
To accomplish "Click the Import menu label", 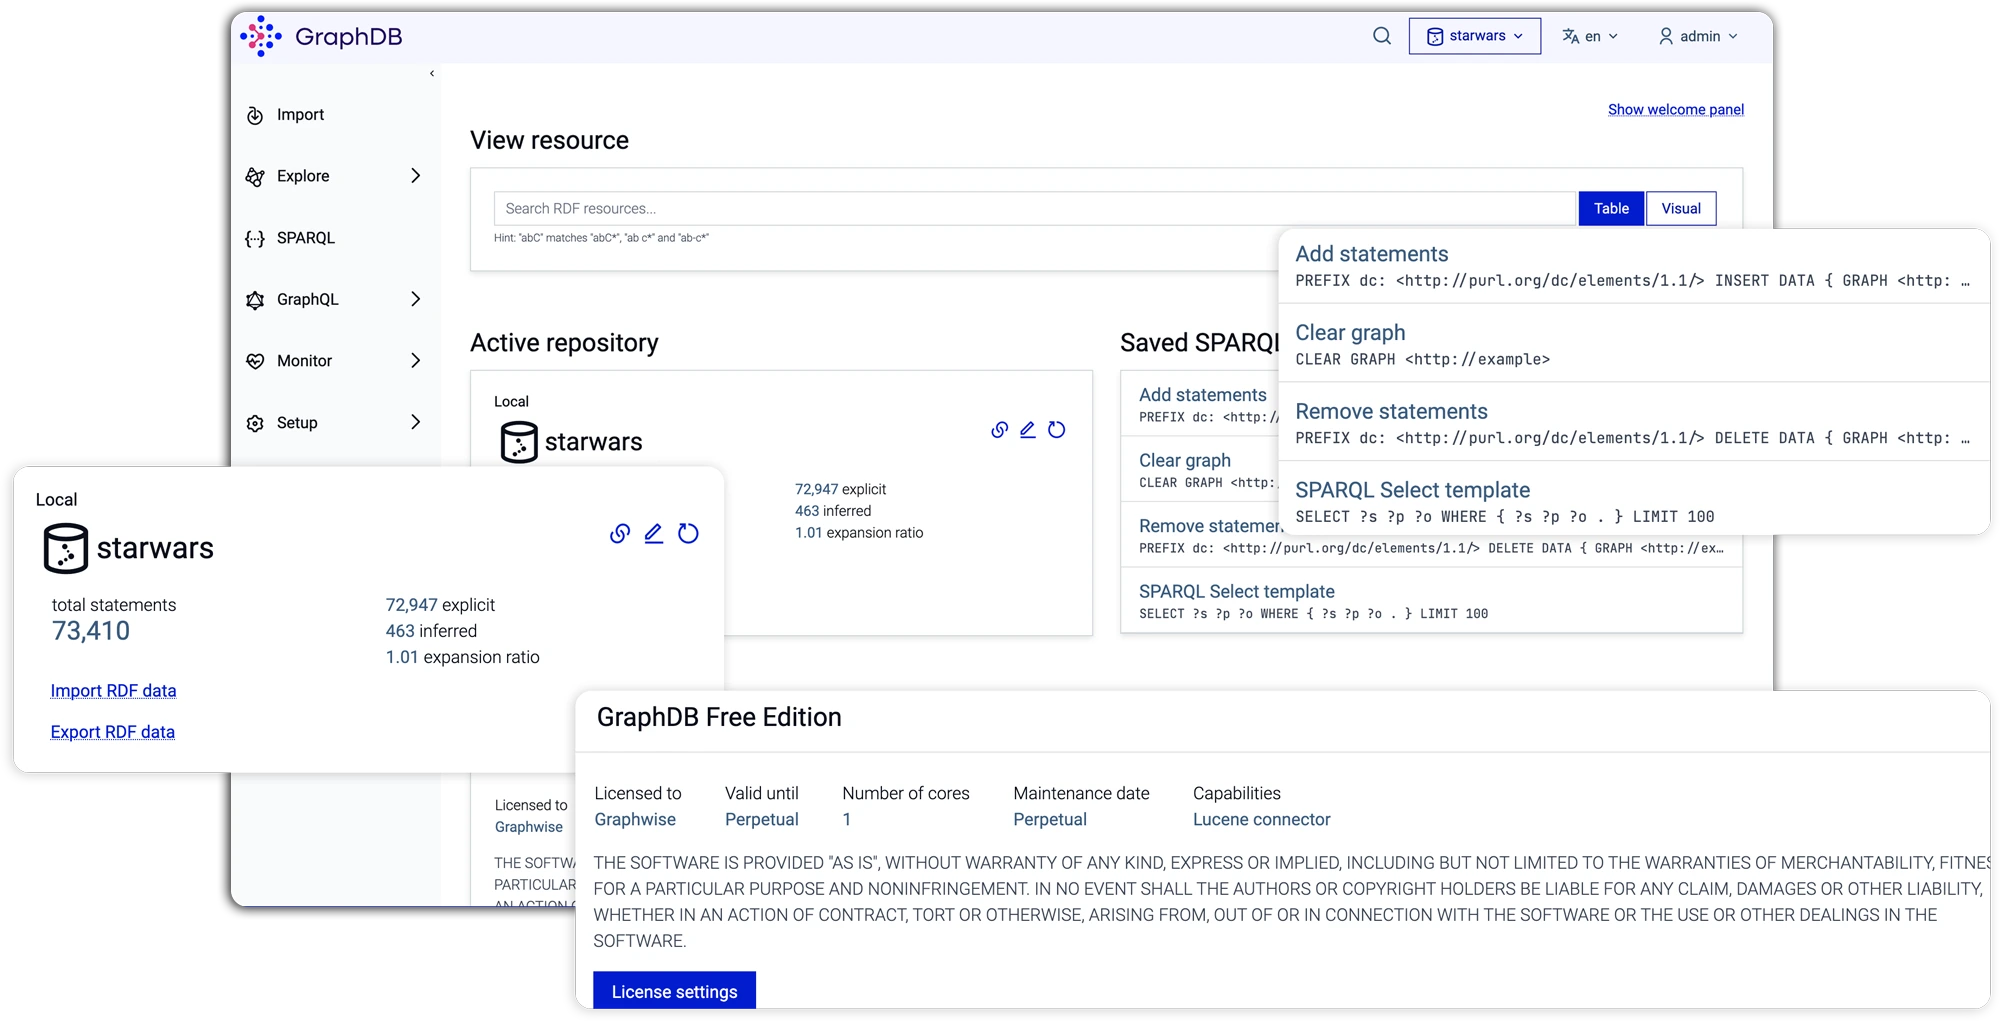I will tap(300, 115).
